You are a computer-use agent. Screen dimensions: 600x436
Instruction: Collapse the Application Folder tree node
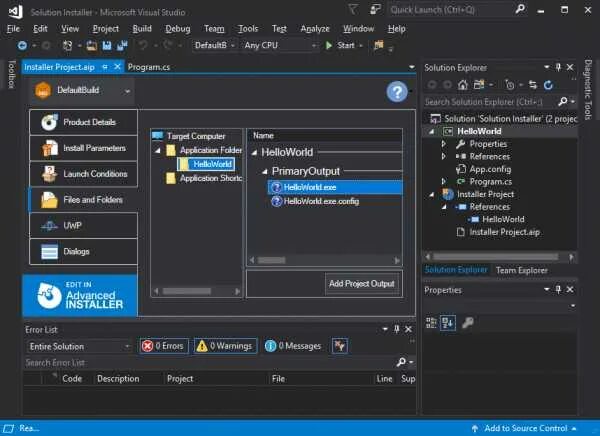click(158, 150)
